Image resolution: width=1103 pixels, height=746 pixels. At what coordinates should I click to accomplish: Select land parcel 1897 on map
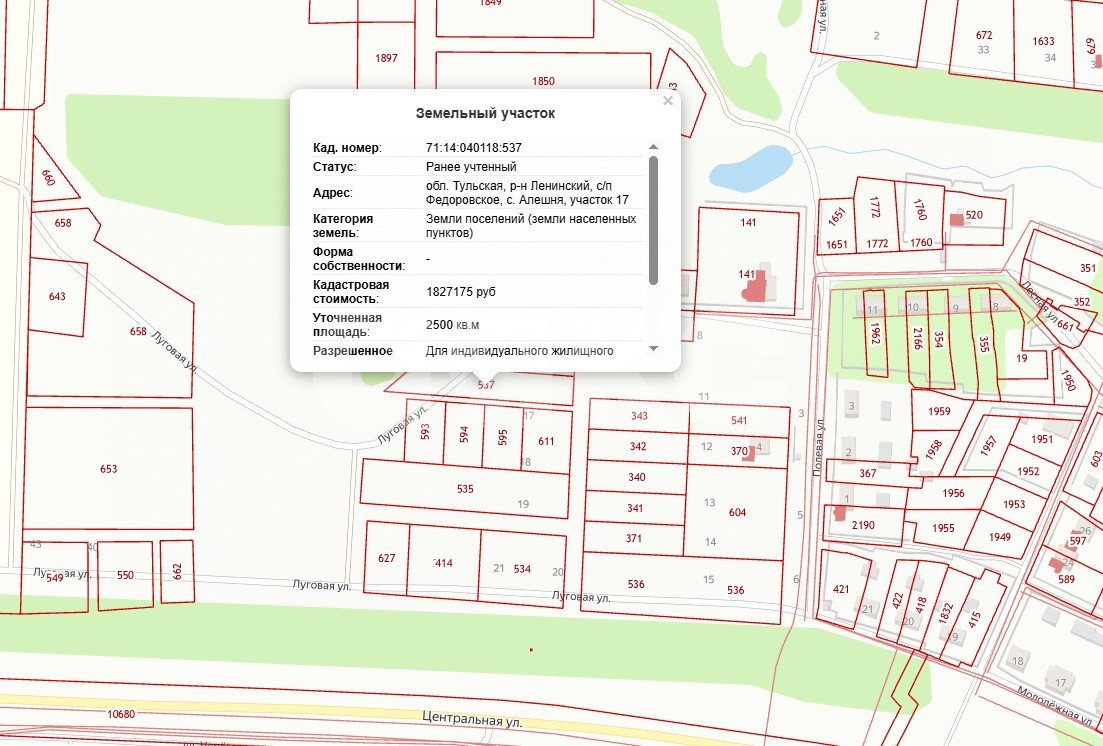(x=386, y=58)
